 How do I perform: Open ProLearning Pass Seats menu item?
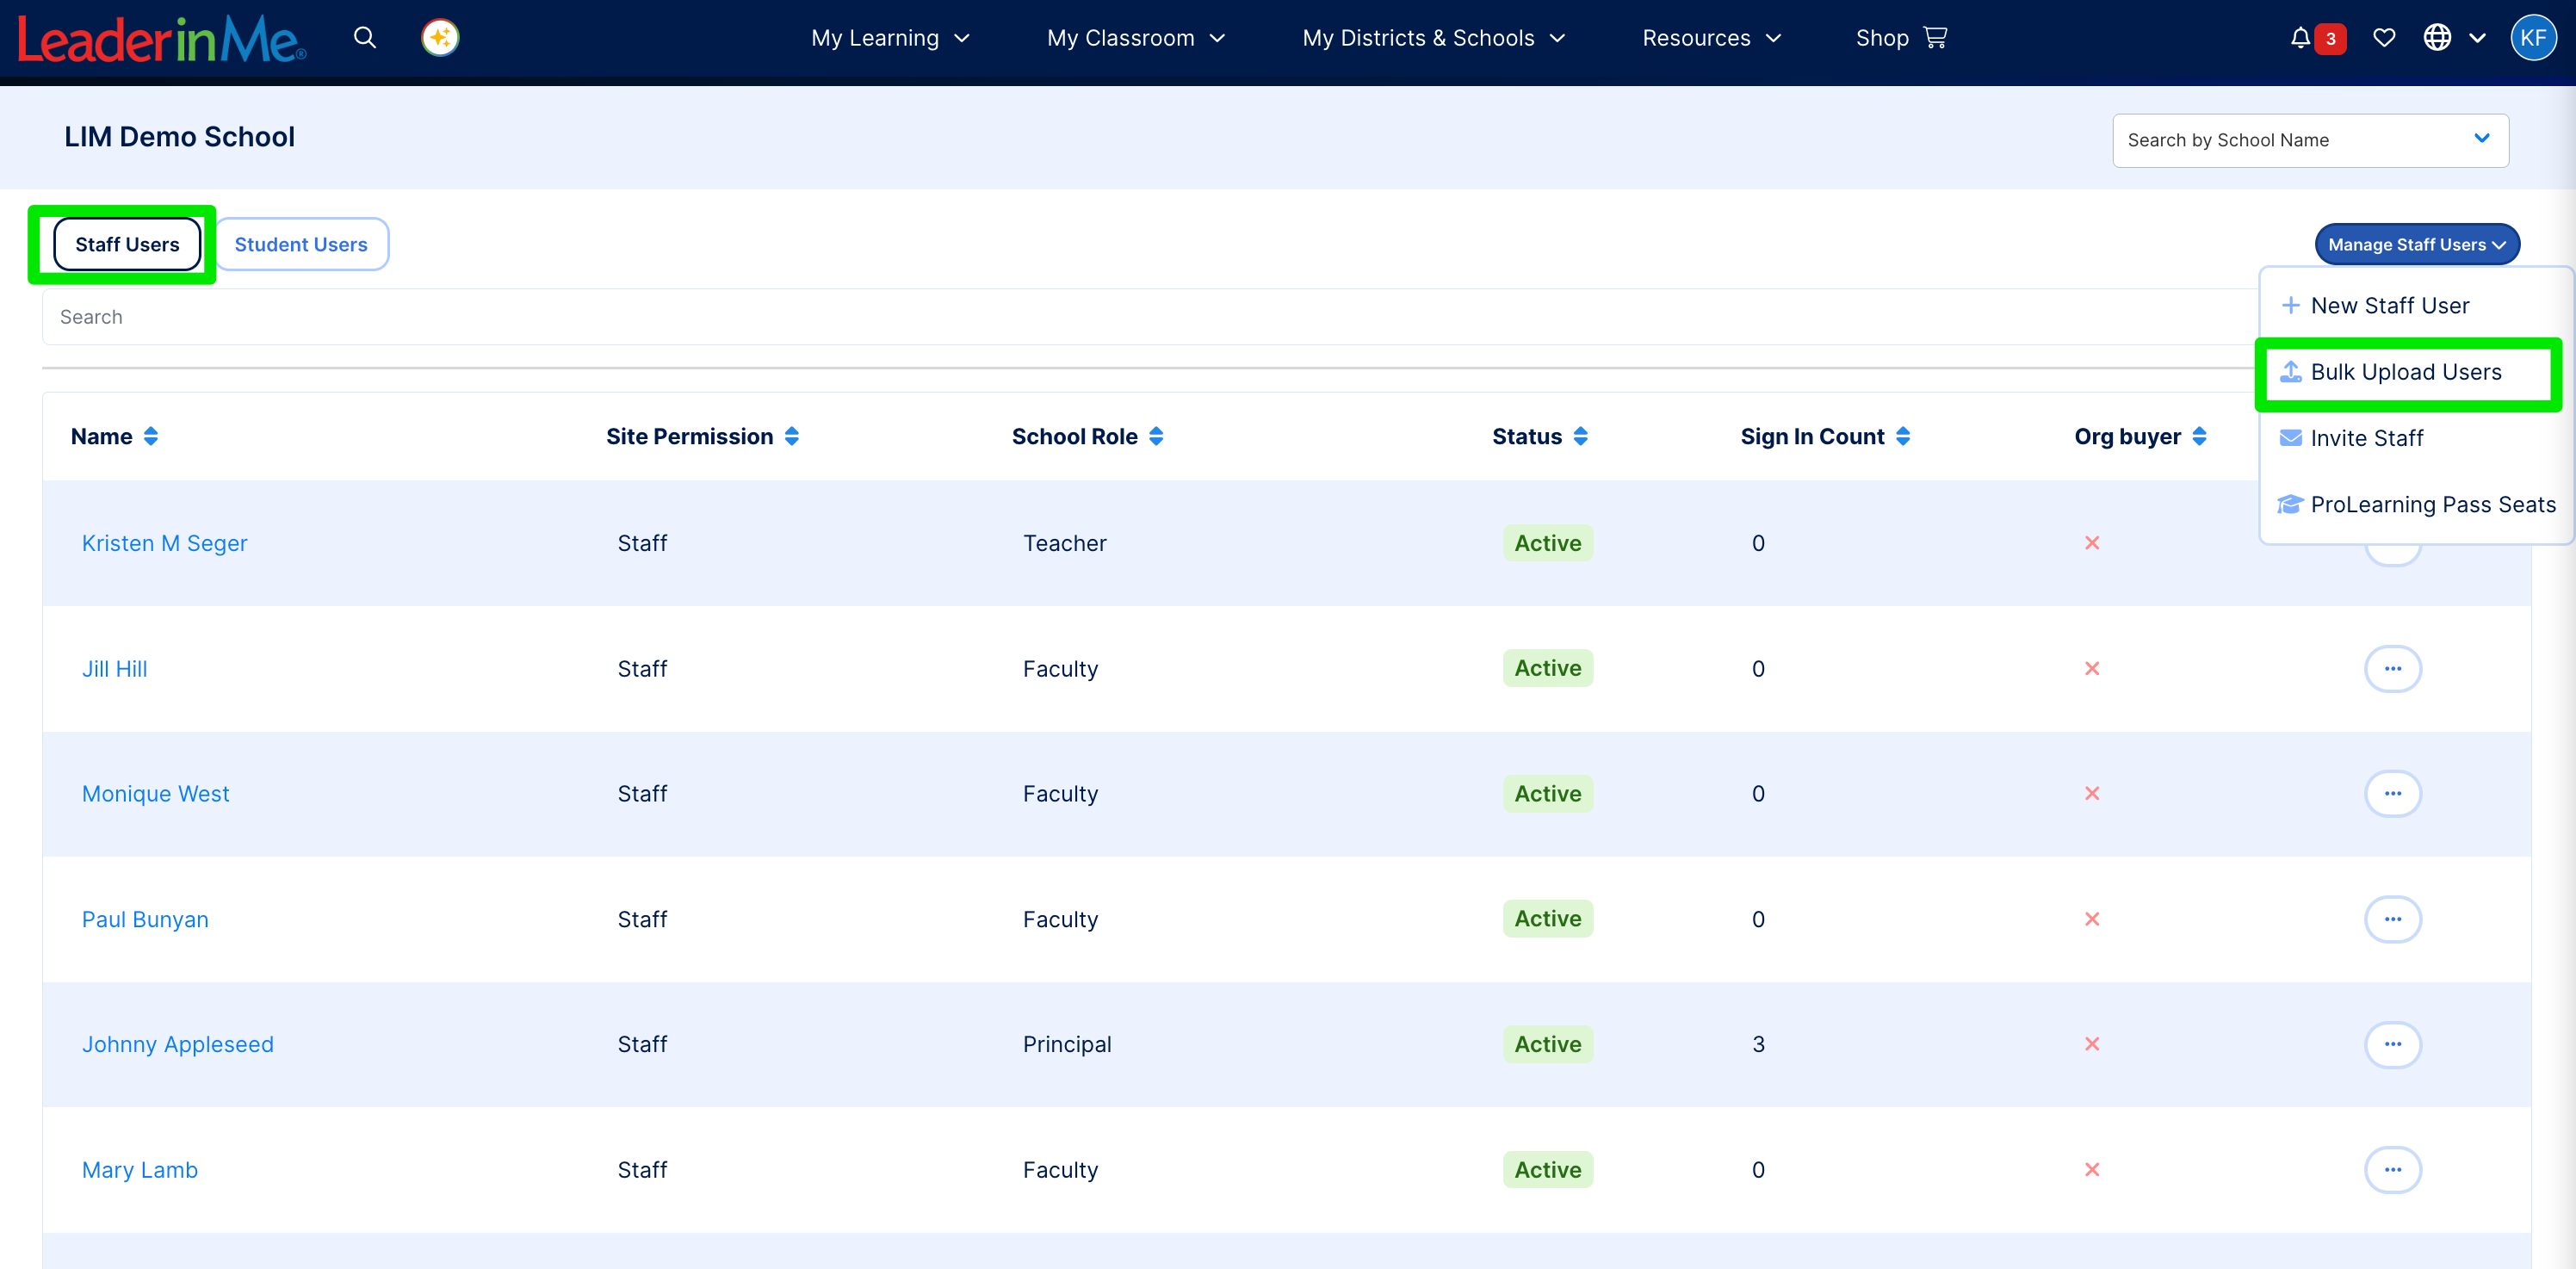tap(2417, 504)
